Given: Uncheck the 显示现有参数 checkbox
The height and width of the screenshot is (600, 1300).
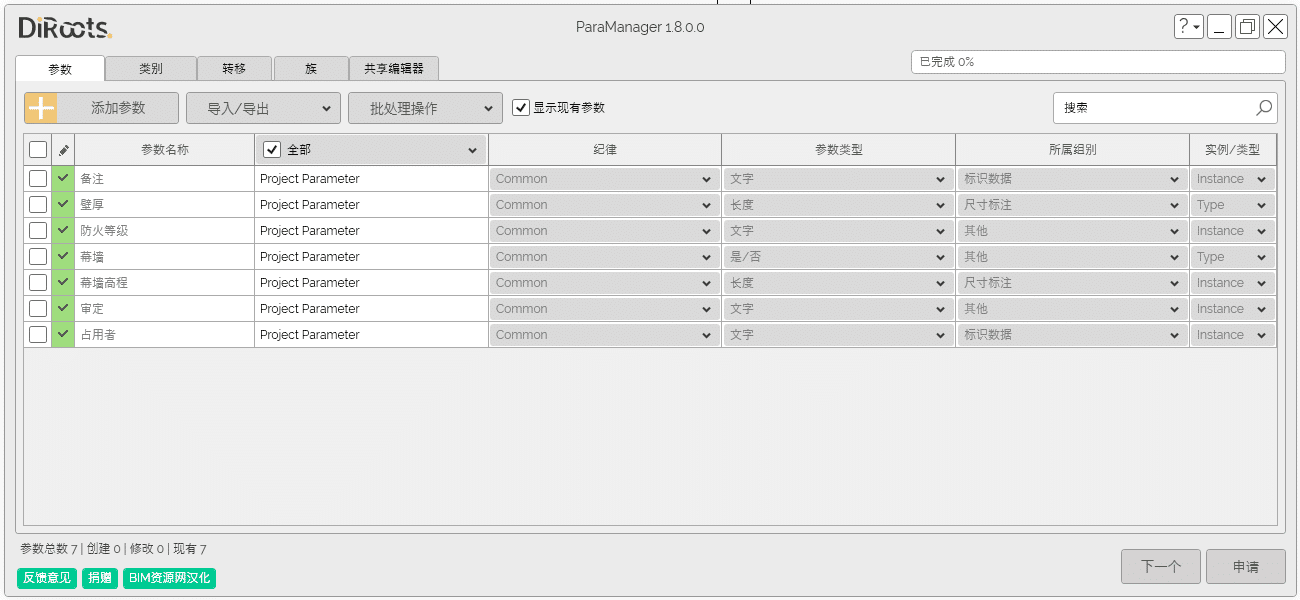Looking at the screenshot, I should tap(521, 108).
